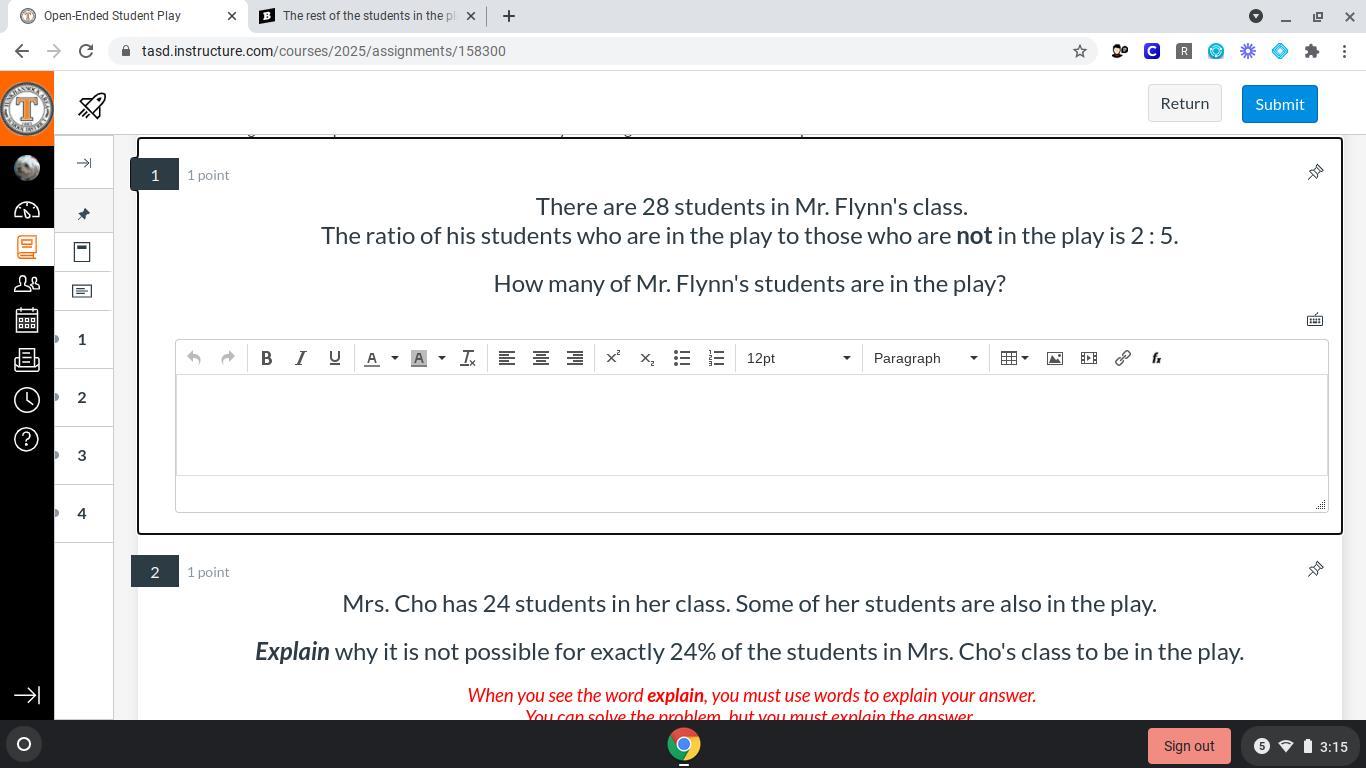Expand the Paragraph format dropdown
The width and height of the screenshot is (1366, 768).
click(924, 358)
